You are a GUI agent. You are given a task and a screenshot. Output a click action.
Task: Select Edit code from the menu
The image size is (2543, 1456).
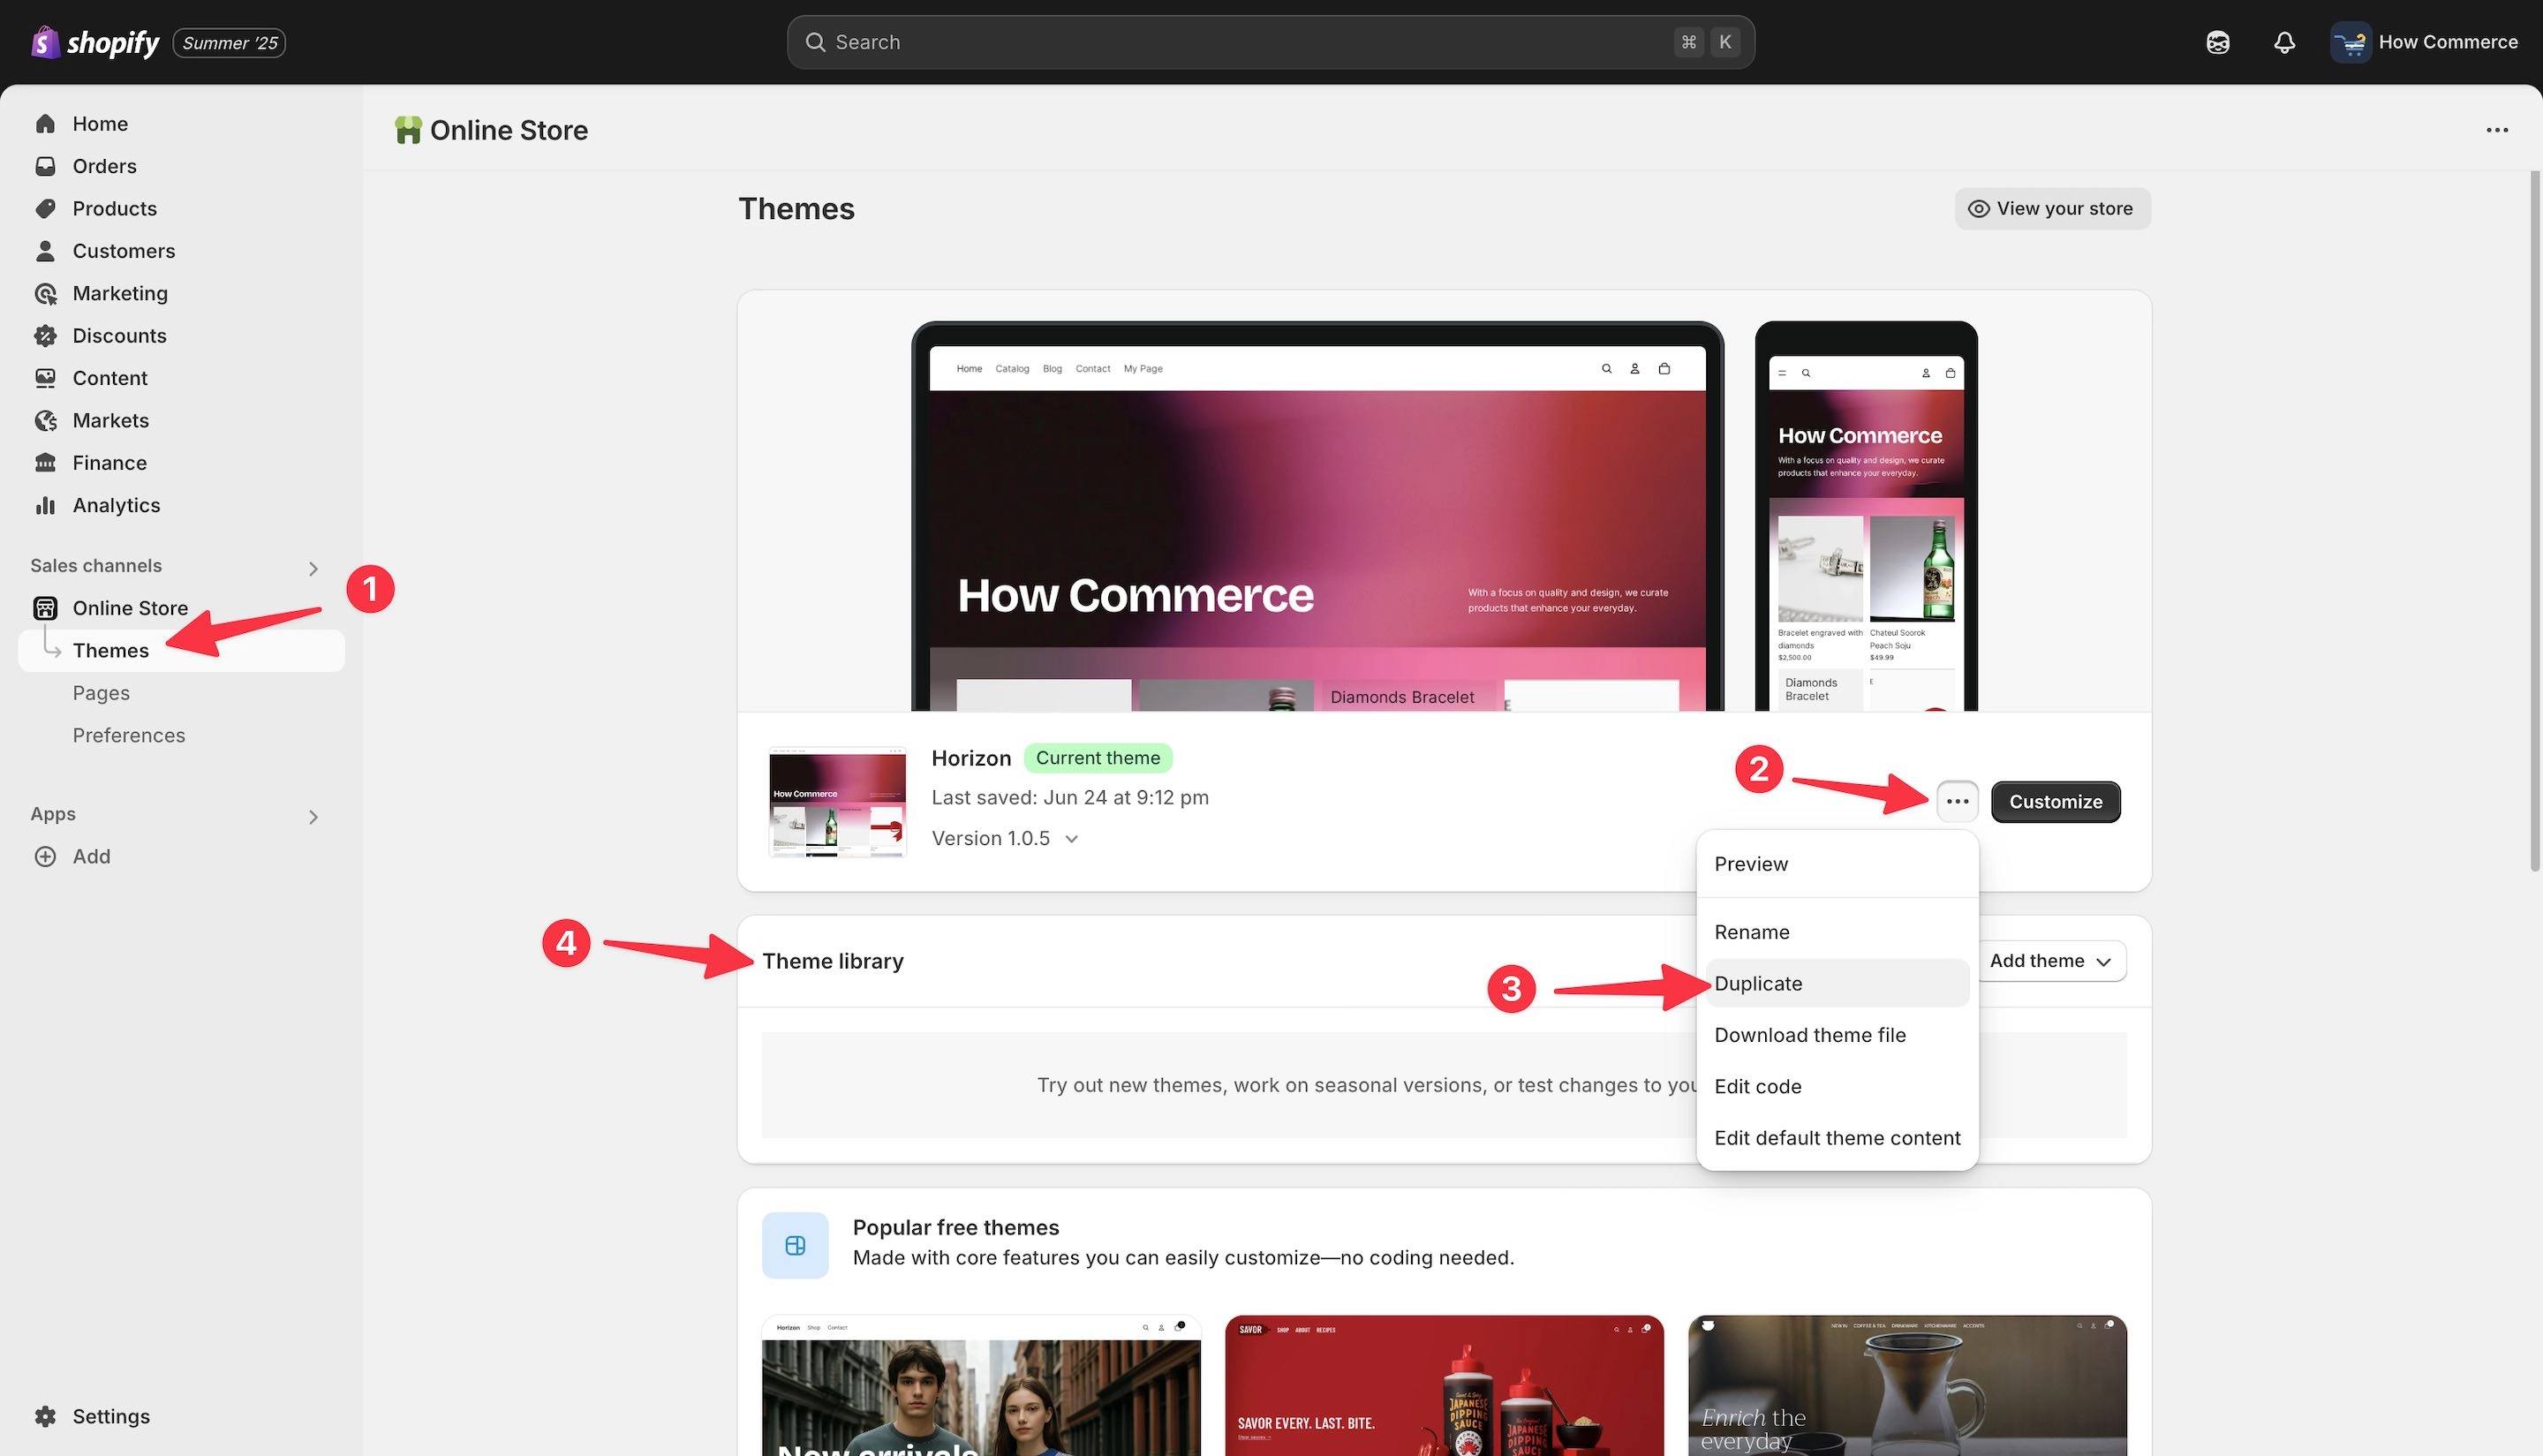click(1837, 1086)
